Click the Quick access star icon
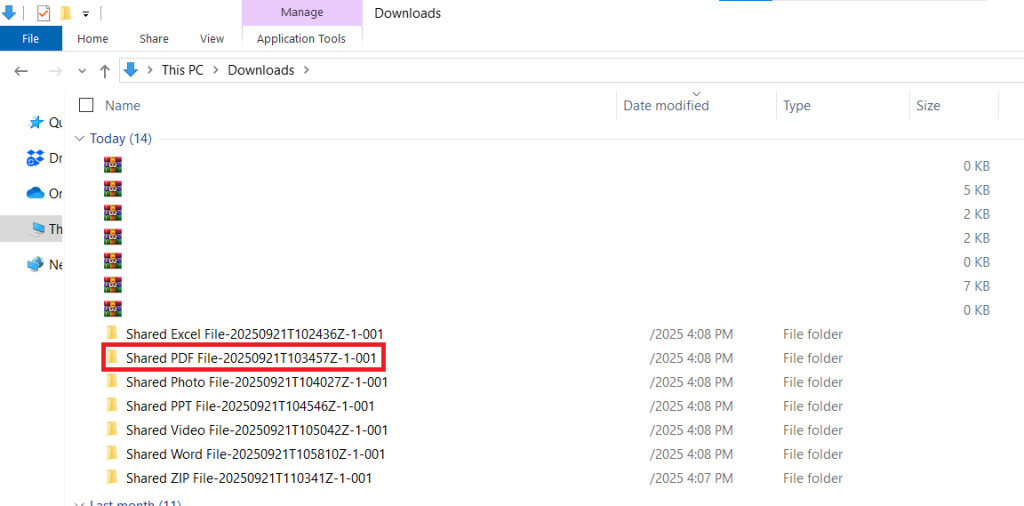The image size is (1024, 506). pos(37,122)
